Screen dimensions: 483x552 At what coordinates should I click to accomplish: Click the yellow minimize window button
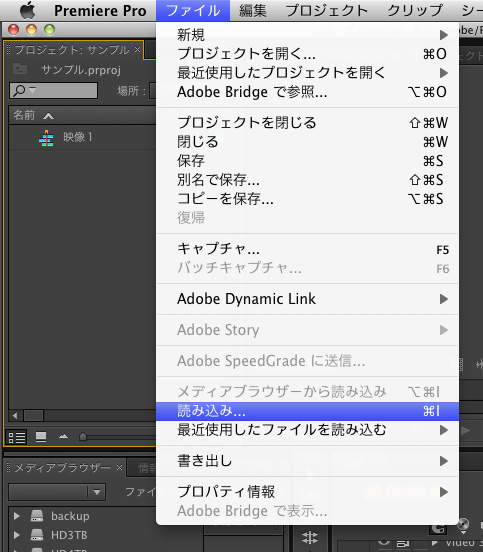point(32,30)
